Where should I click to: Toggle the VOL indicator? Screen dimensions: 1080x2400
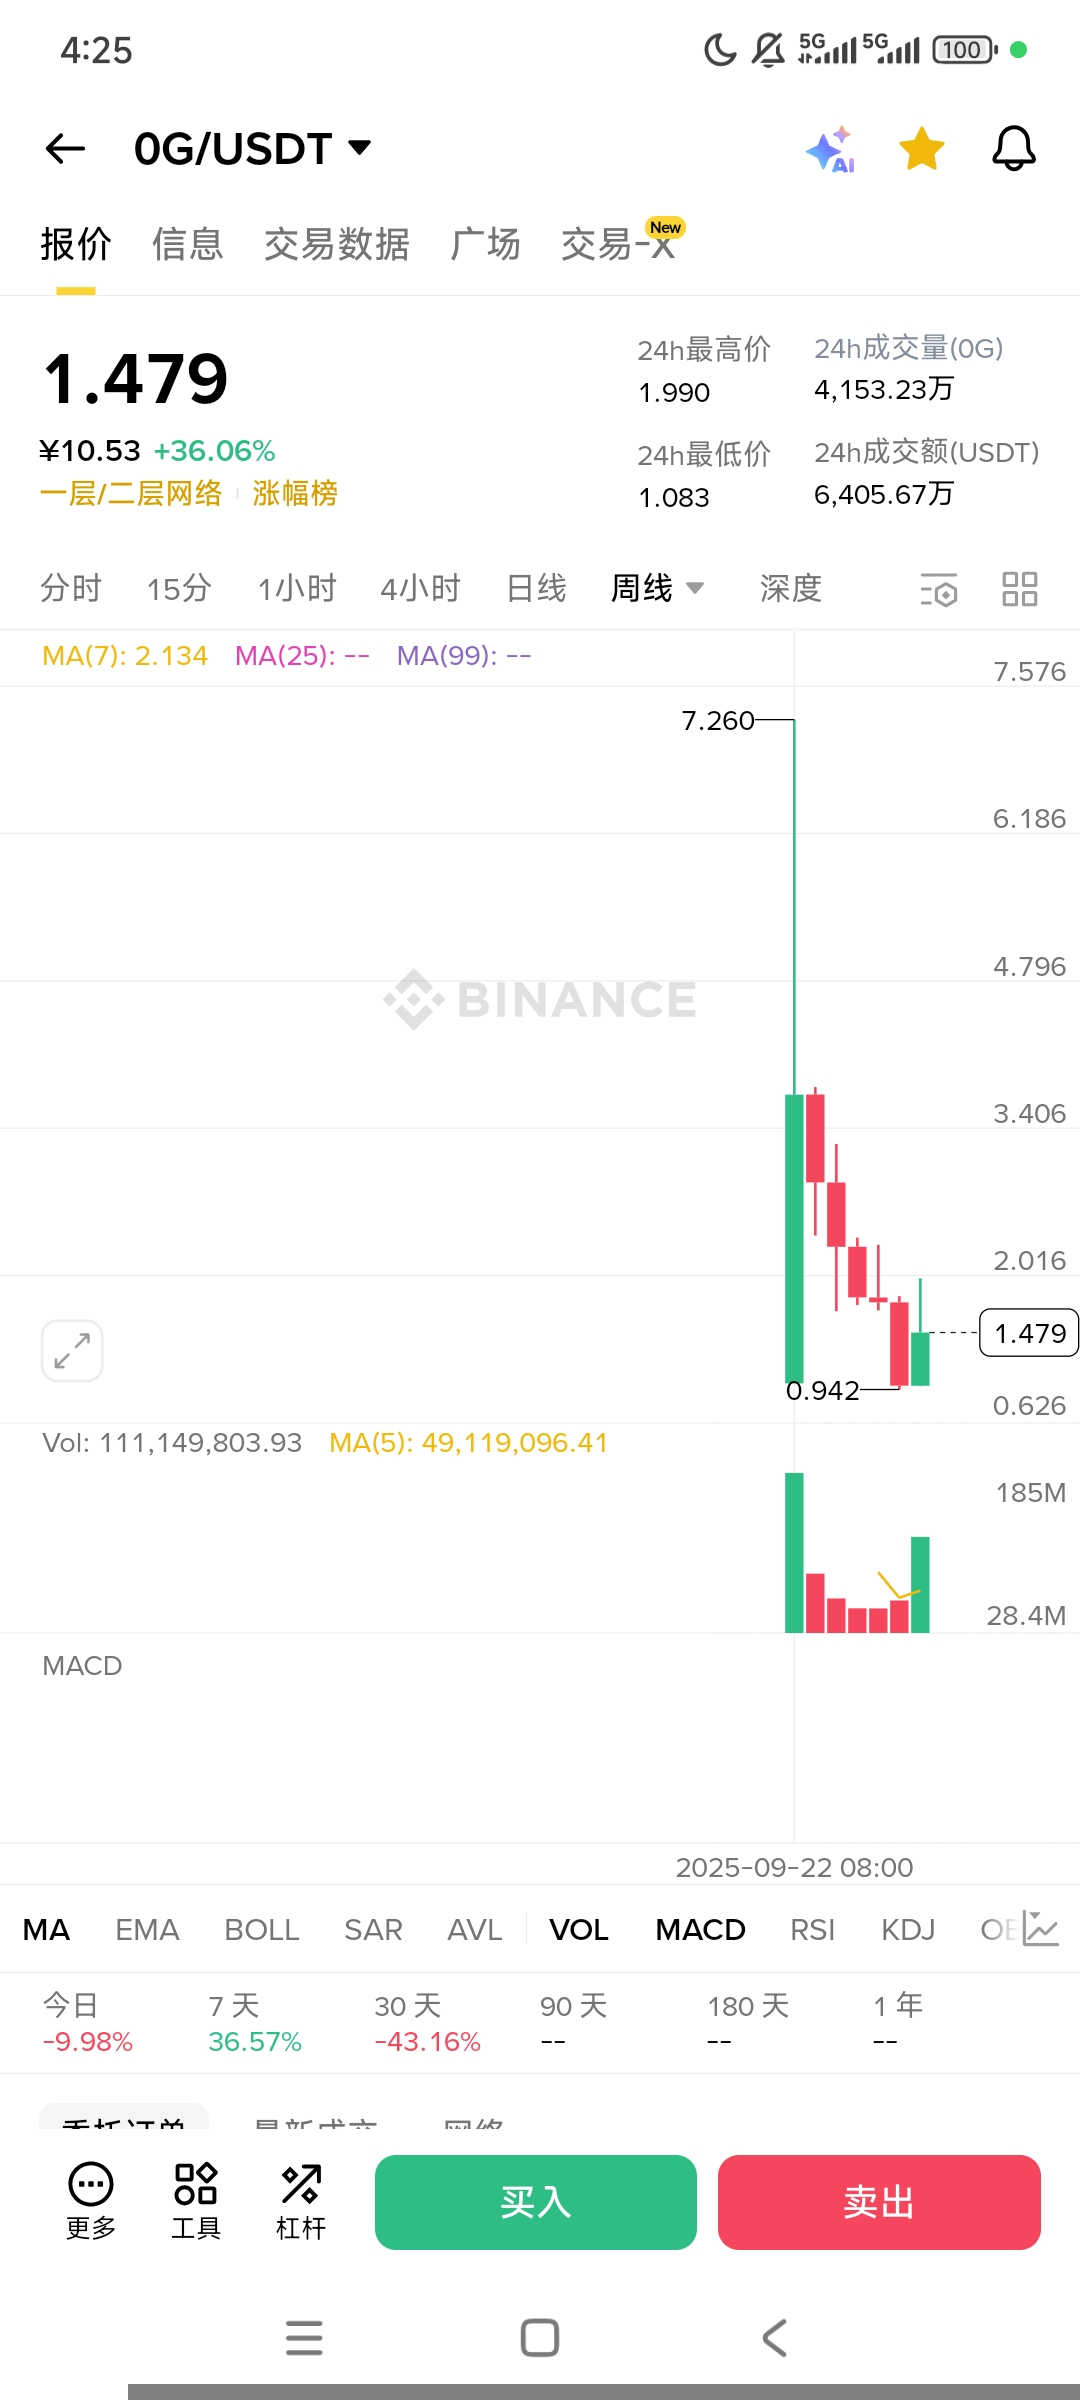[579, 1930]
